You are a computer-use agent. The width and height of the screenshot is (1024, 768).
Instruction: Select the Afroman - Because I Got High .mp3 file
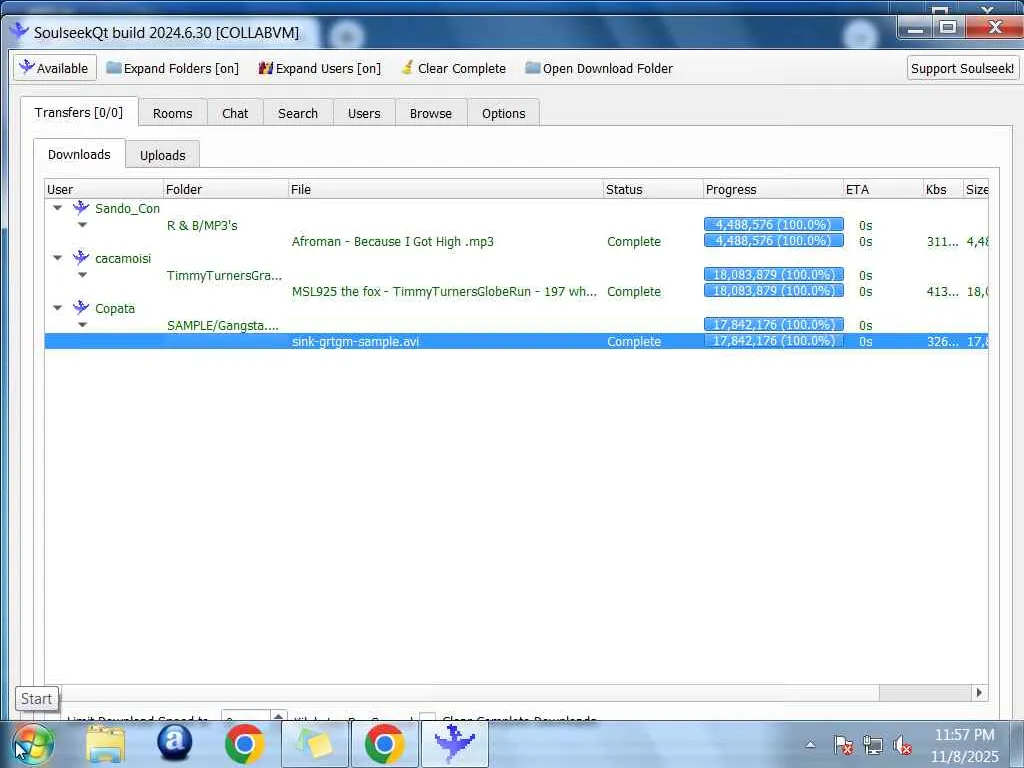pos(392,242)
